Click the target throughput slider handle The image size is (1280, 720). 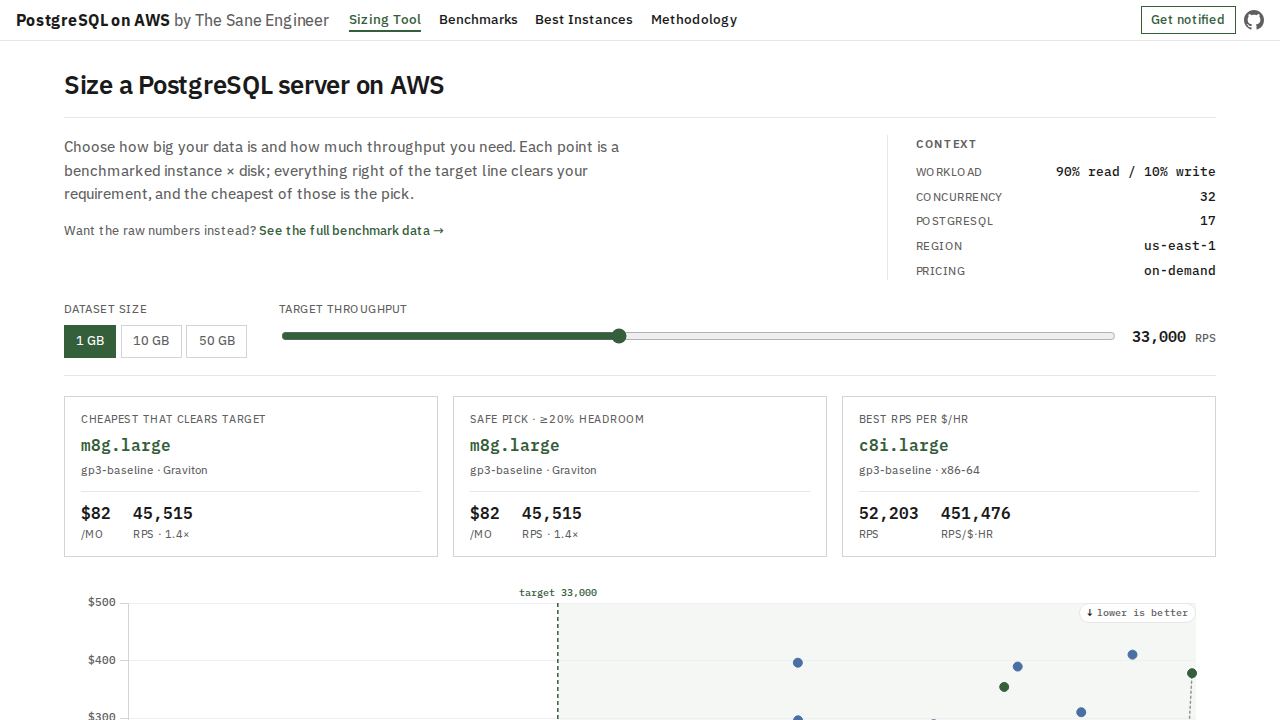click(x=619, y=336)
